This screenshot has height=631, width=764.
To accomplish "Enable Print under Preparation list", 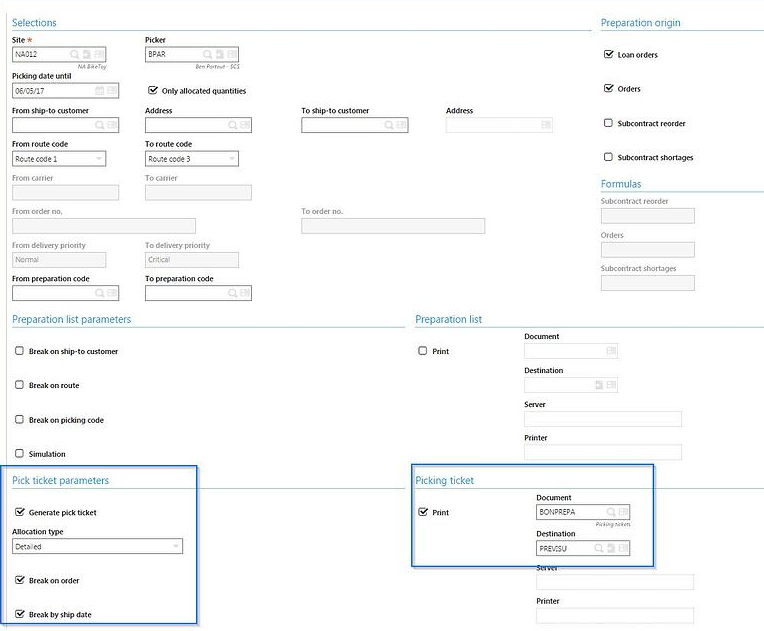I will (423, 351).
